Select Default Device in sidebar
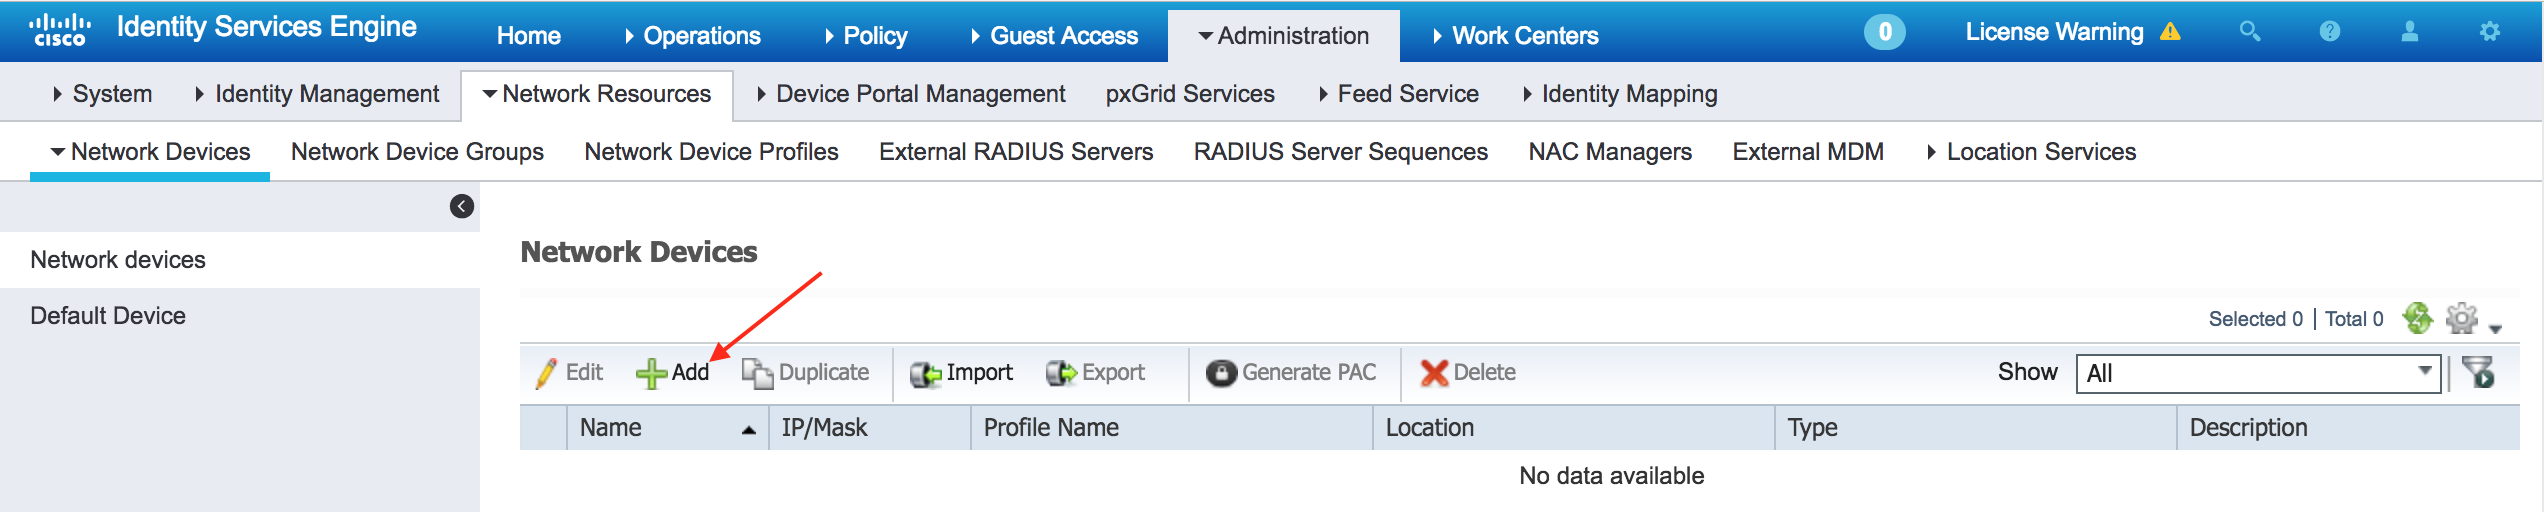This screenshot has width=2544, height=512. 108,316
